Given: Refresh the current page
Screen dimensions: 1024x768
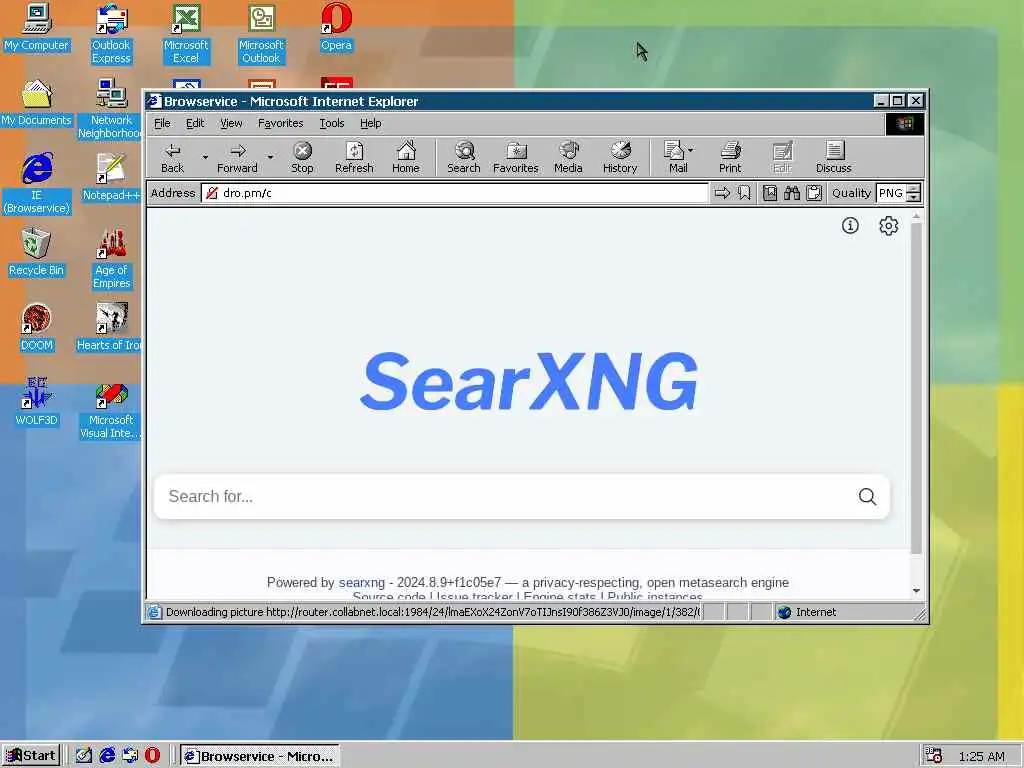Looking at the screenshot, I should 354,157.
